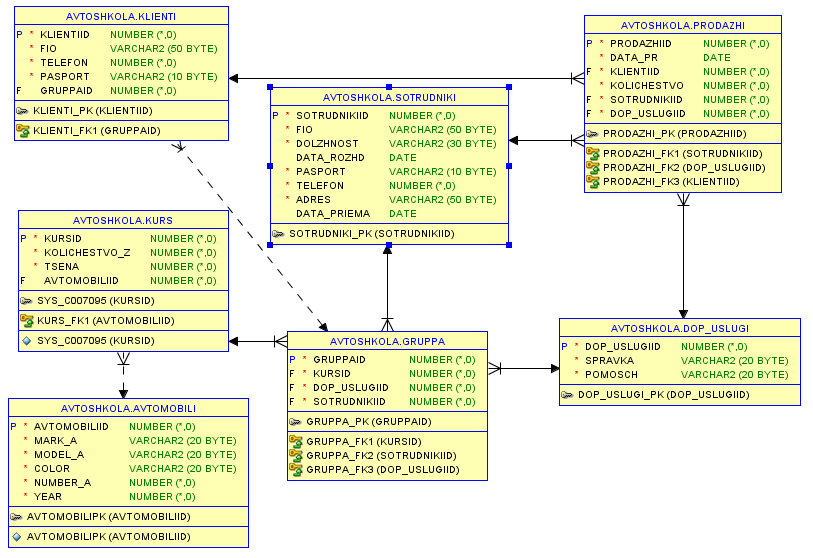The height and width of the screenshot is (558, 813).
Task: Click the KLIENTI_FK1 foreign key icon
Action: (22, 131)
